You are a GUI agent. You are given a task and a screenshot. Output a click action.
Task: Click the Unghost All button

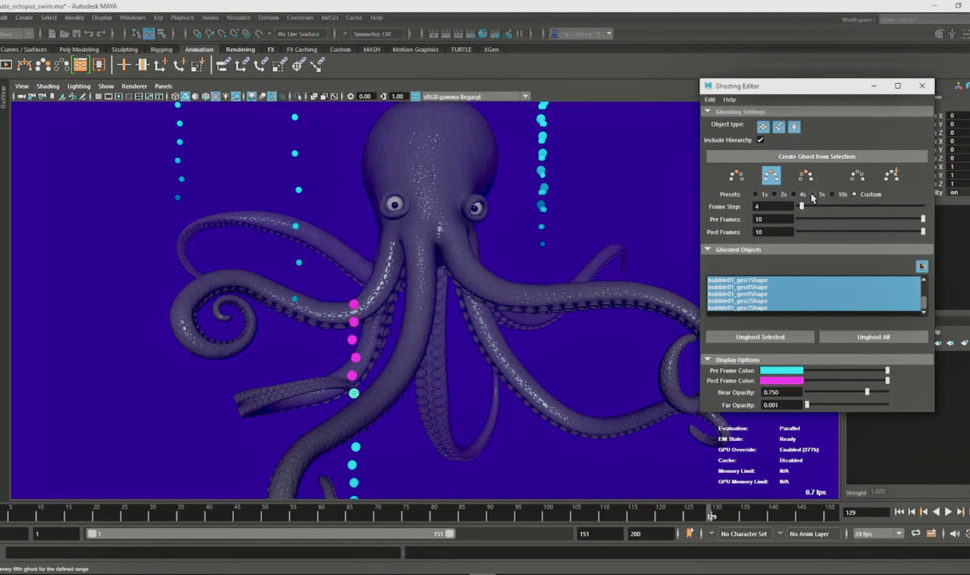coord(873,337)
